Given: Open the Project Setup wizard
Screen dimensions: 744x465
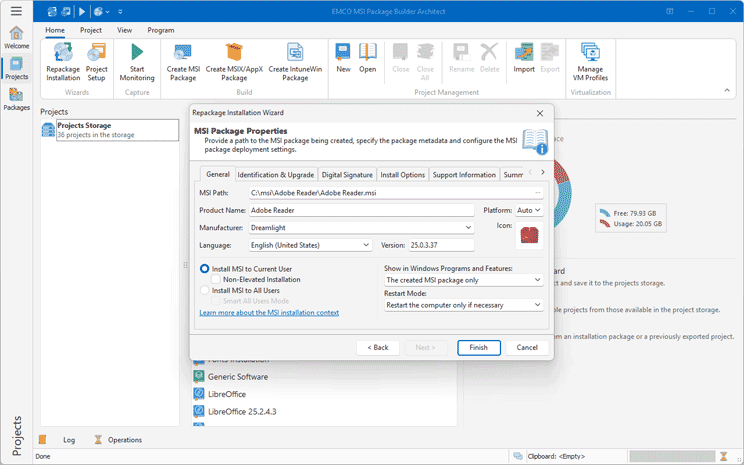Looking at the screenshot, I should pos(97,54).
